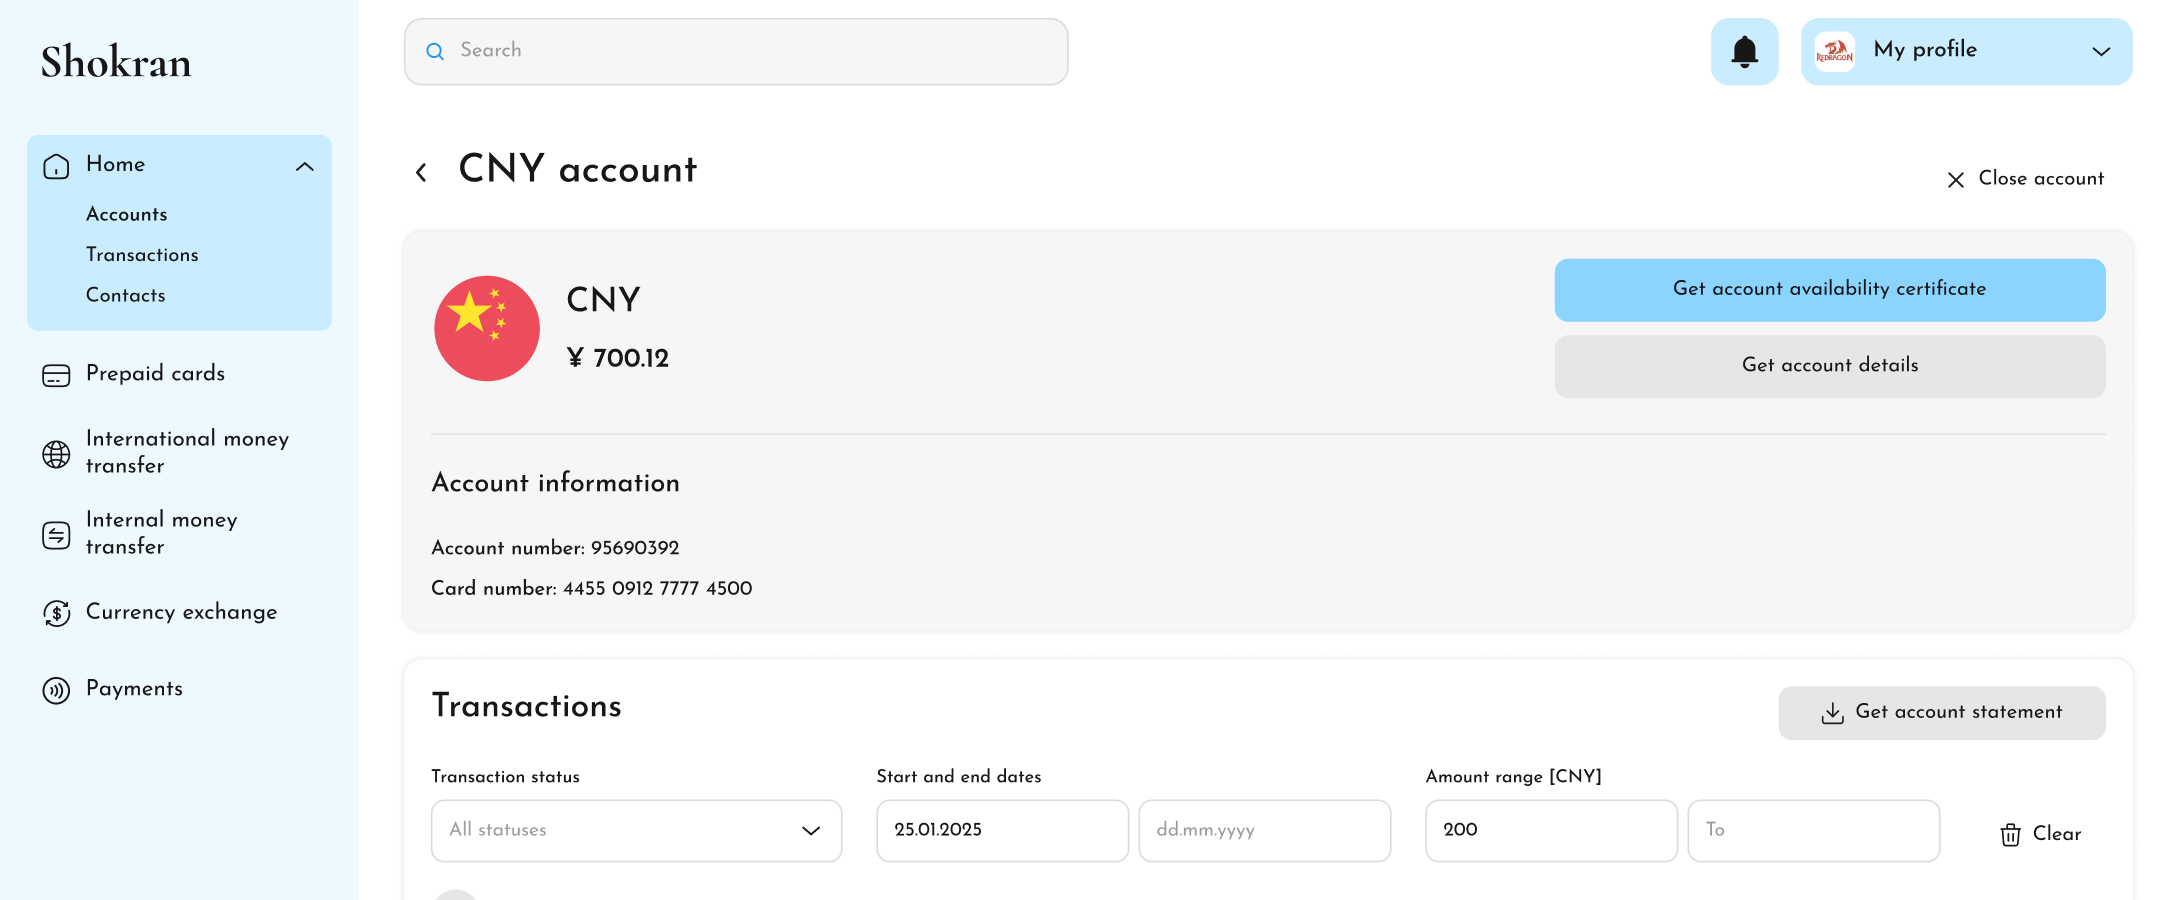Open notifications via the bell icon
The image size is (2160, 900).
1744,51
